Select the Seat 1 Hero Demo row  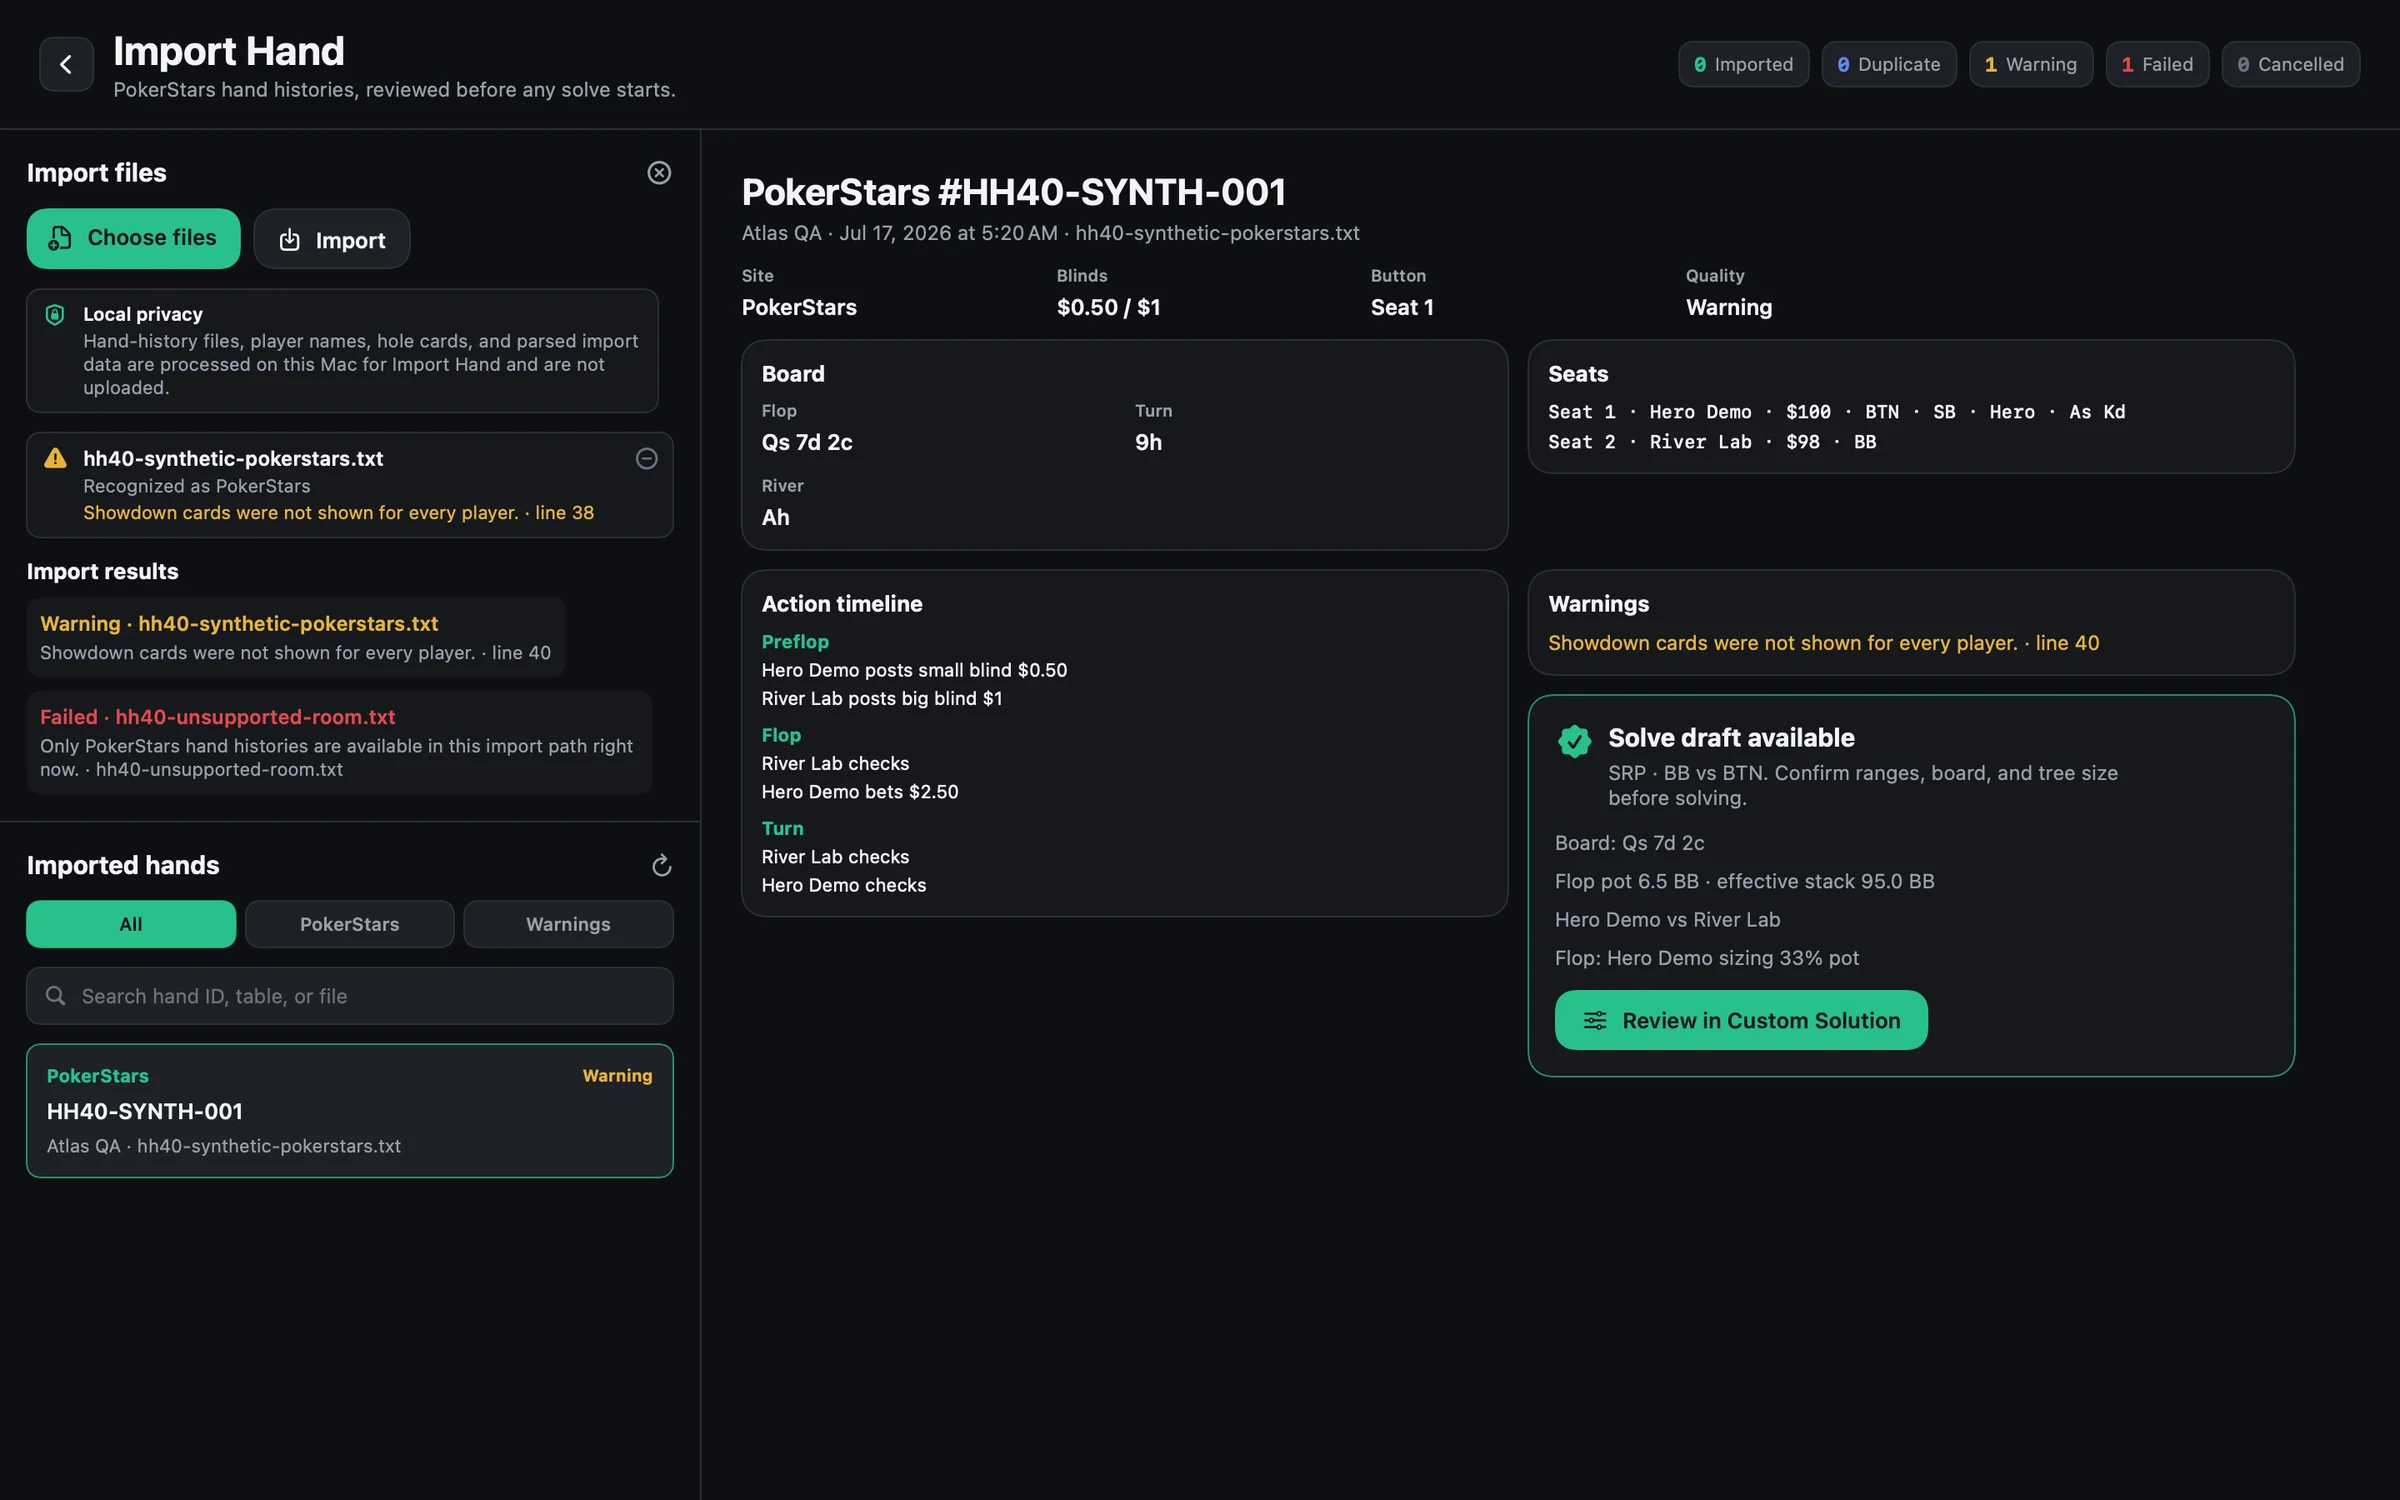tap(1836, 412)
